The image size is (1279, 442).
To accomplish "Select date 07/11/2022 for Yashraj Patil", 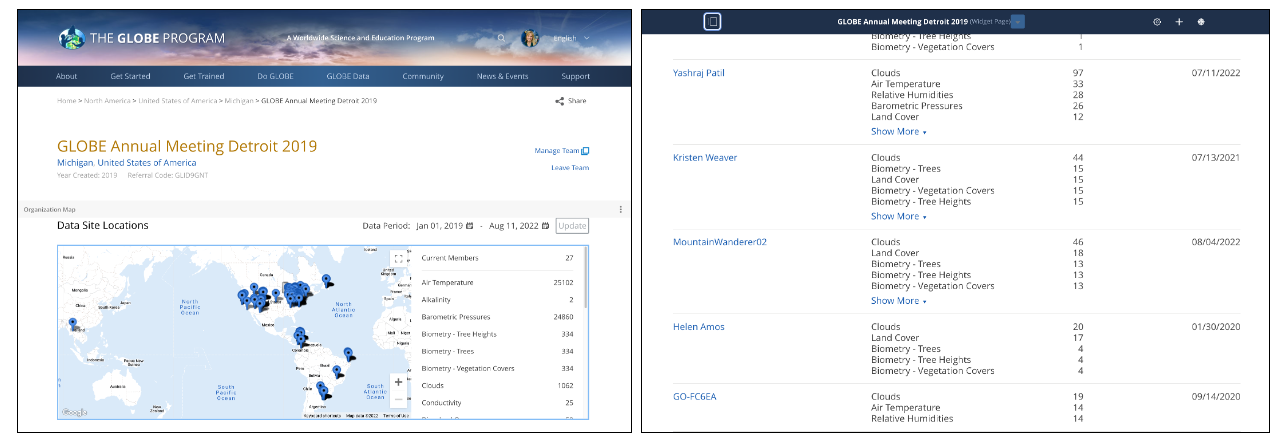I will (x=1215, y=73).
